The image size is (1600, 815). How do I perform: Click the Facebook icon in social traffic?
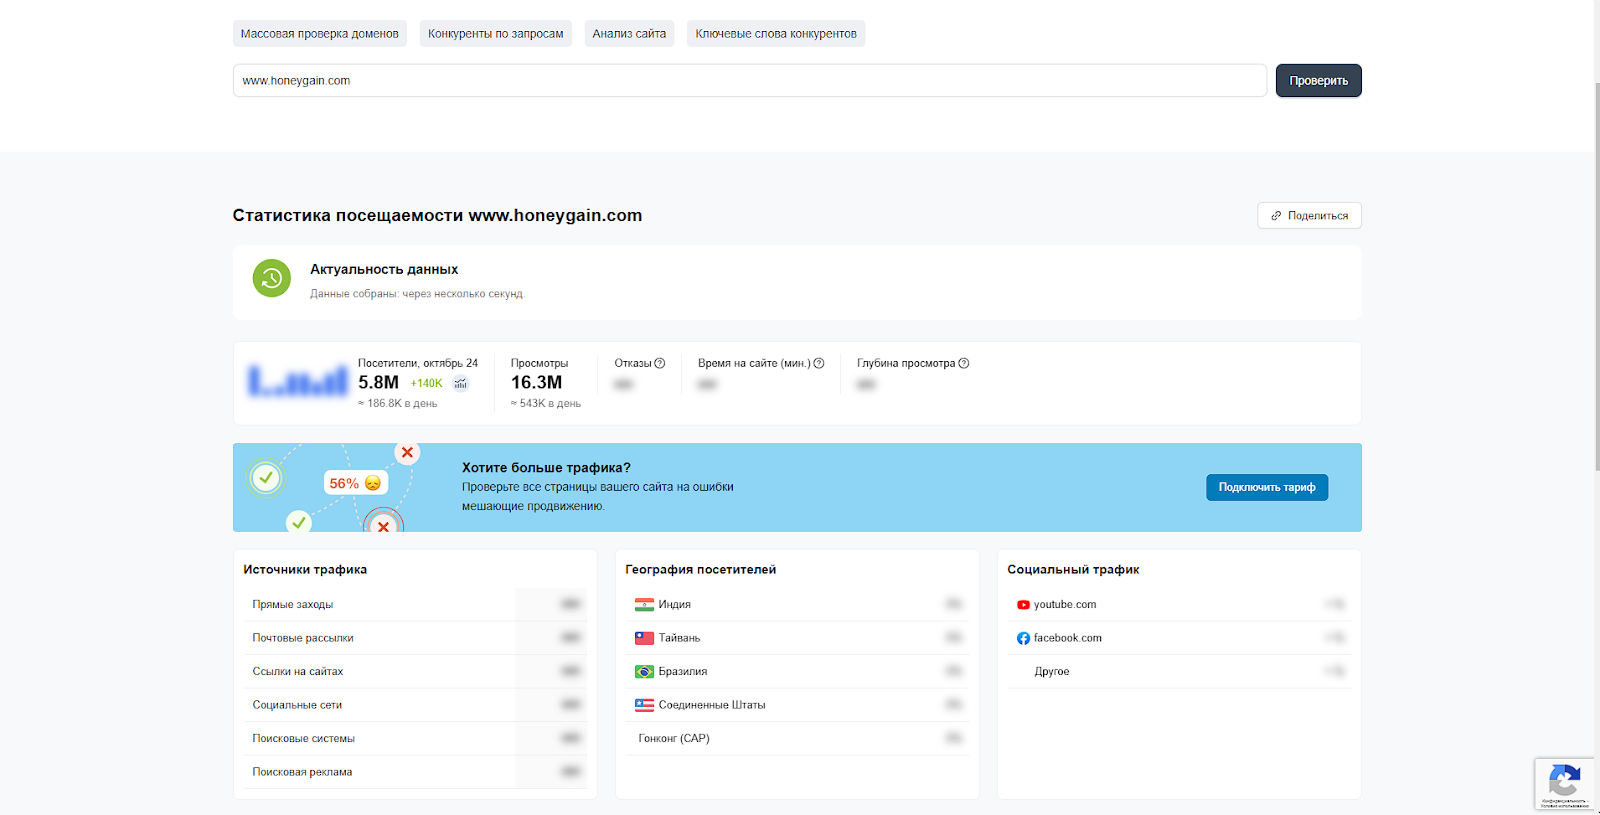click(1023, 638)
